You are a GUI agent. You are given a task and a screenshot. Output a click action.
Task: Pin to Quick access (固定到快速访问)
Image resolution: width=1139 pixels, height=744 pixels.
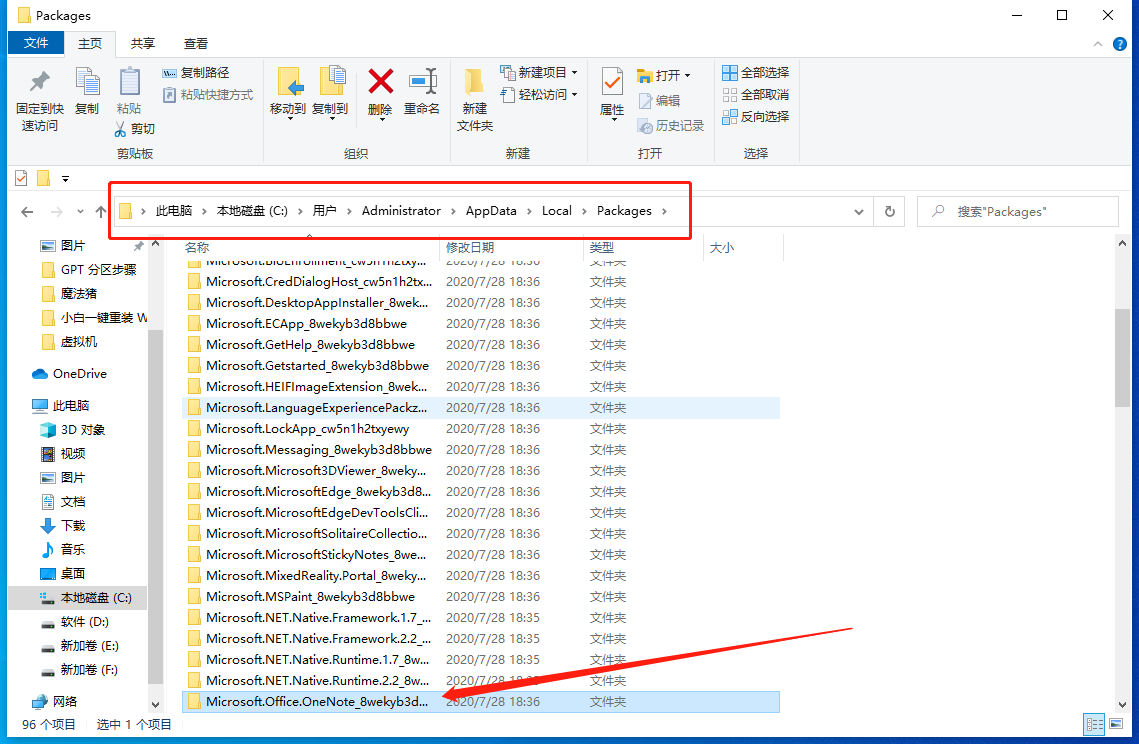pos(39,100)
